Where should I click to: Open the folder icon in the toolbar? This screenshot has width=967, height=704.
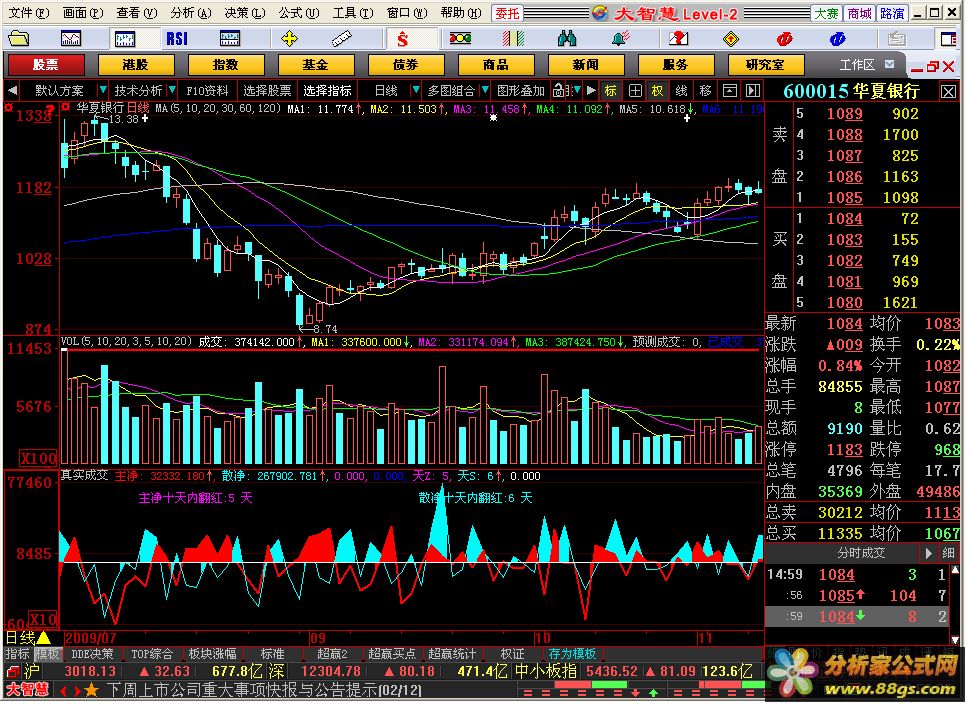19,39
